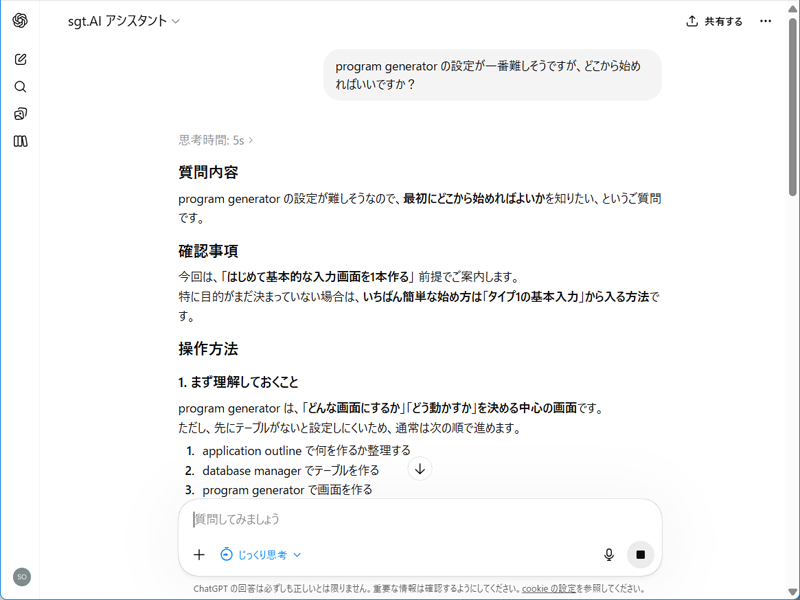Click bold text はじめて基本的な入力画面を1本作る
The image size is (800, 600).
click(x=318, y=277)
